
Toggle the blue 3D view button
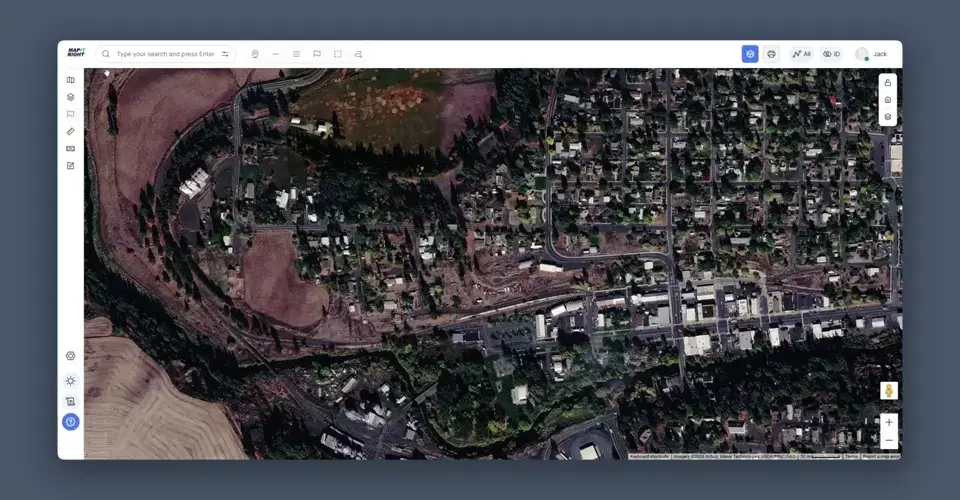(x=750, y=54)
